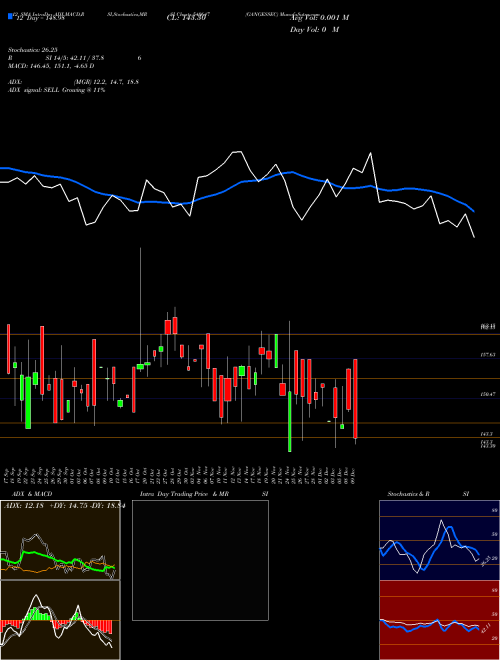Viewport: 500px width, 660px height.
Task: Click 'ADX signal: SELL Growing @ 11%' text
Action: coord(56,90)
